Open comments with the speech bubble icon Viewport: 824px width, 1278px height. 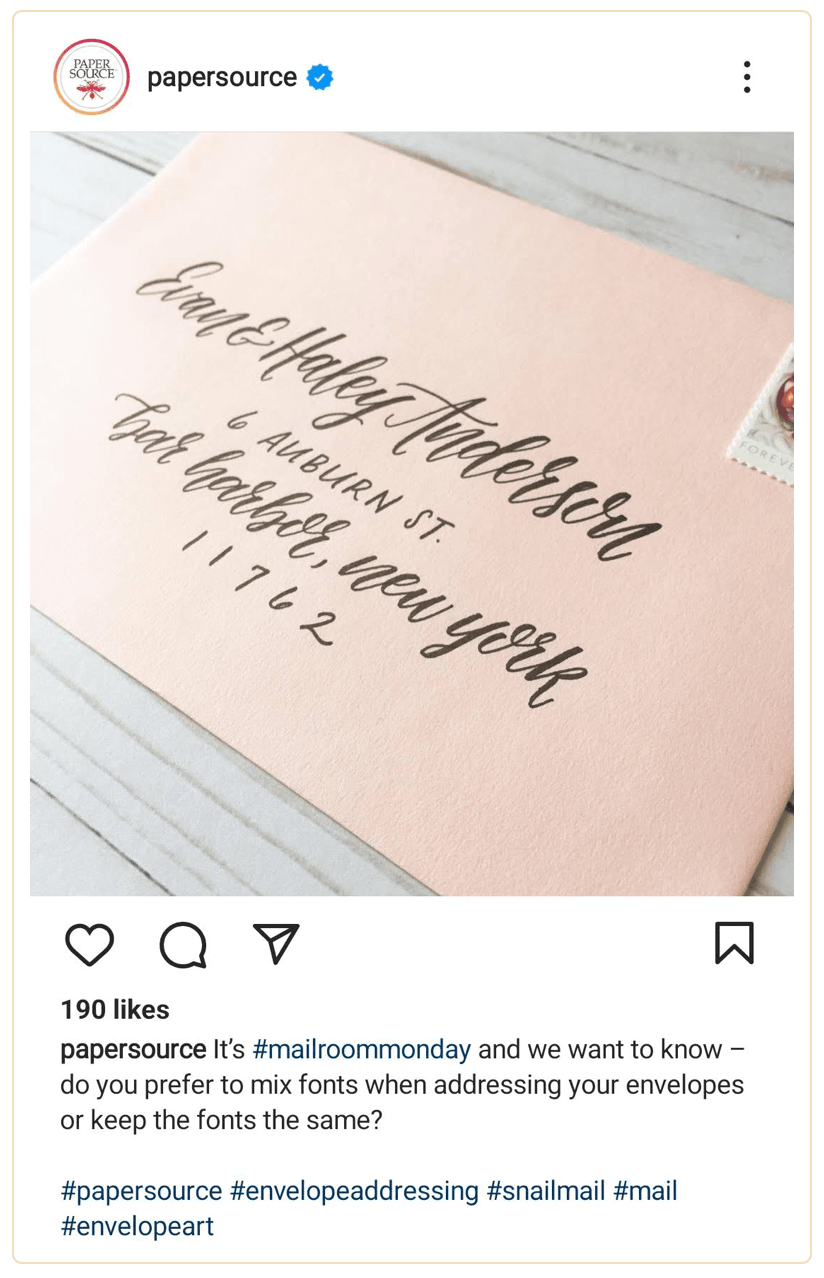coord(183,944)
